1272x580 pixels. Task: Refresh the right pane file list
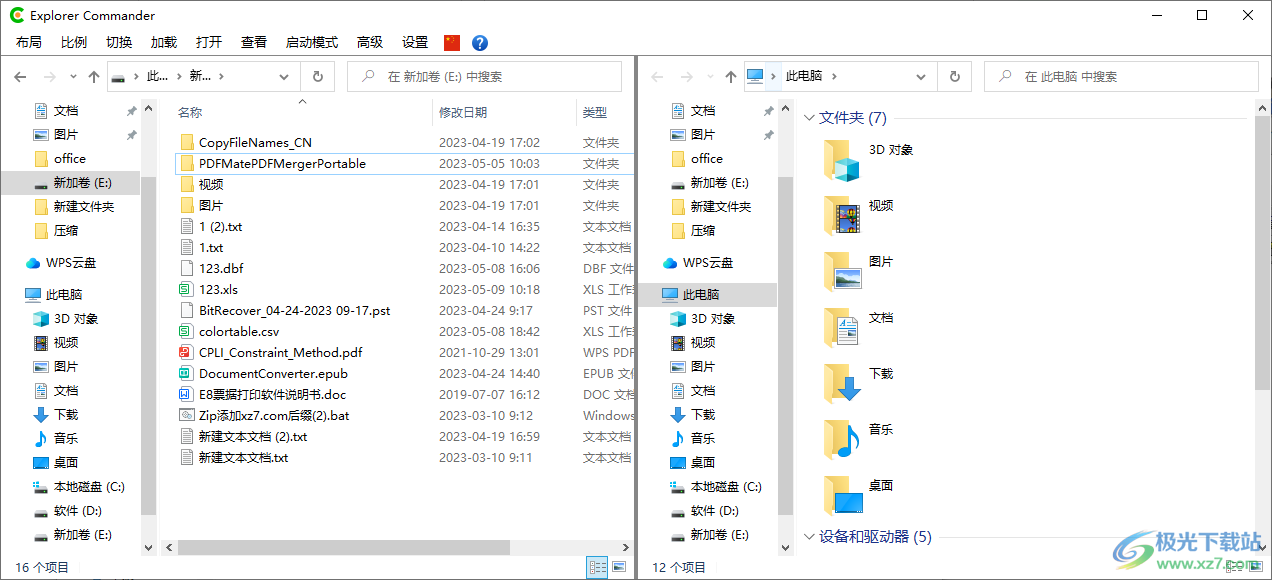coord(954,76)
